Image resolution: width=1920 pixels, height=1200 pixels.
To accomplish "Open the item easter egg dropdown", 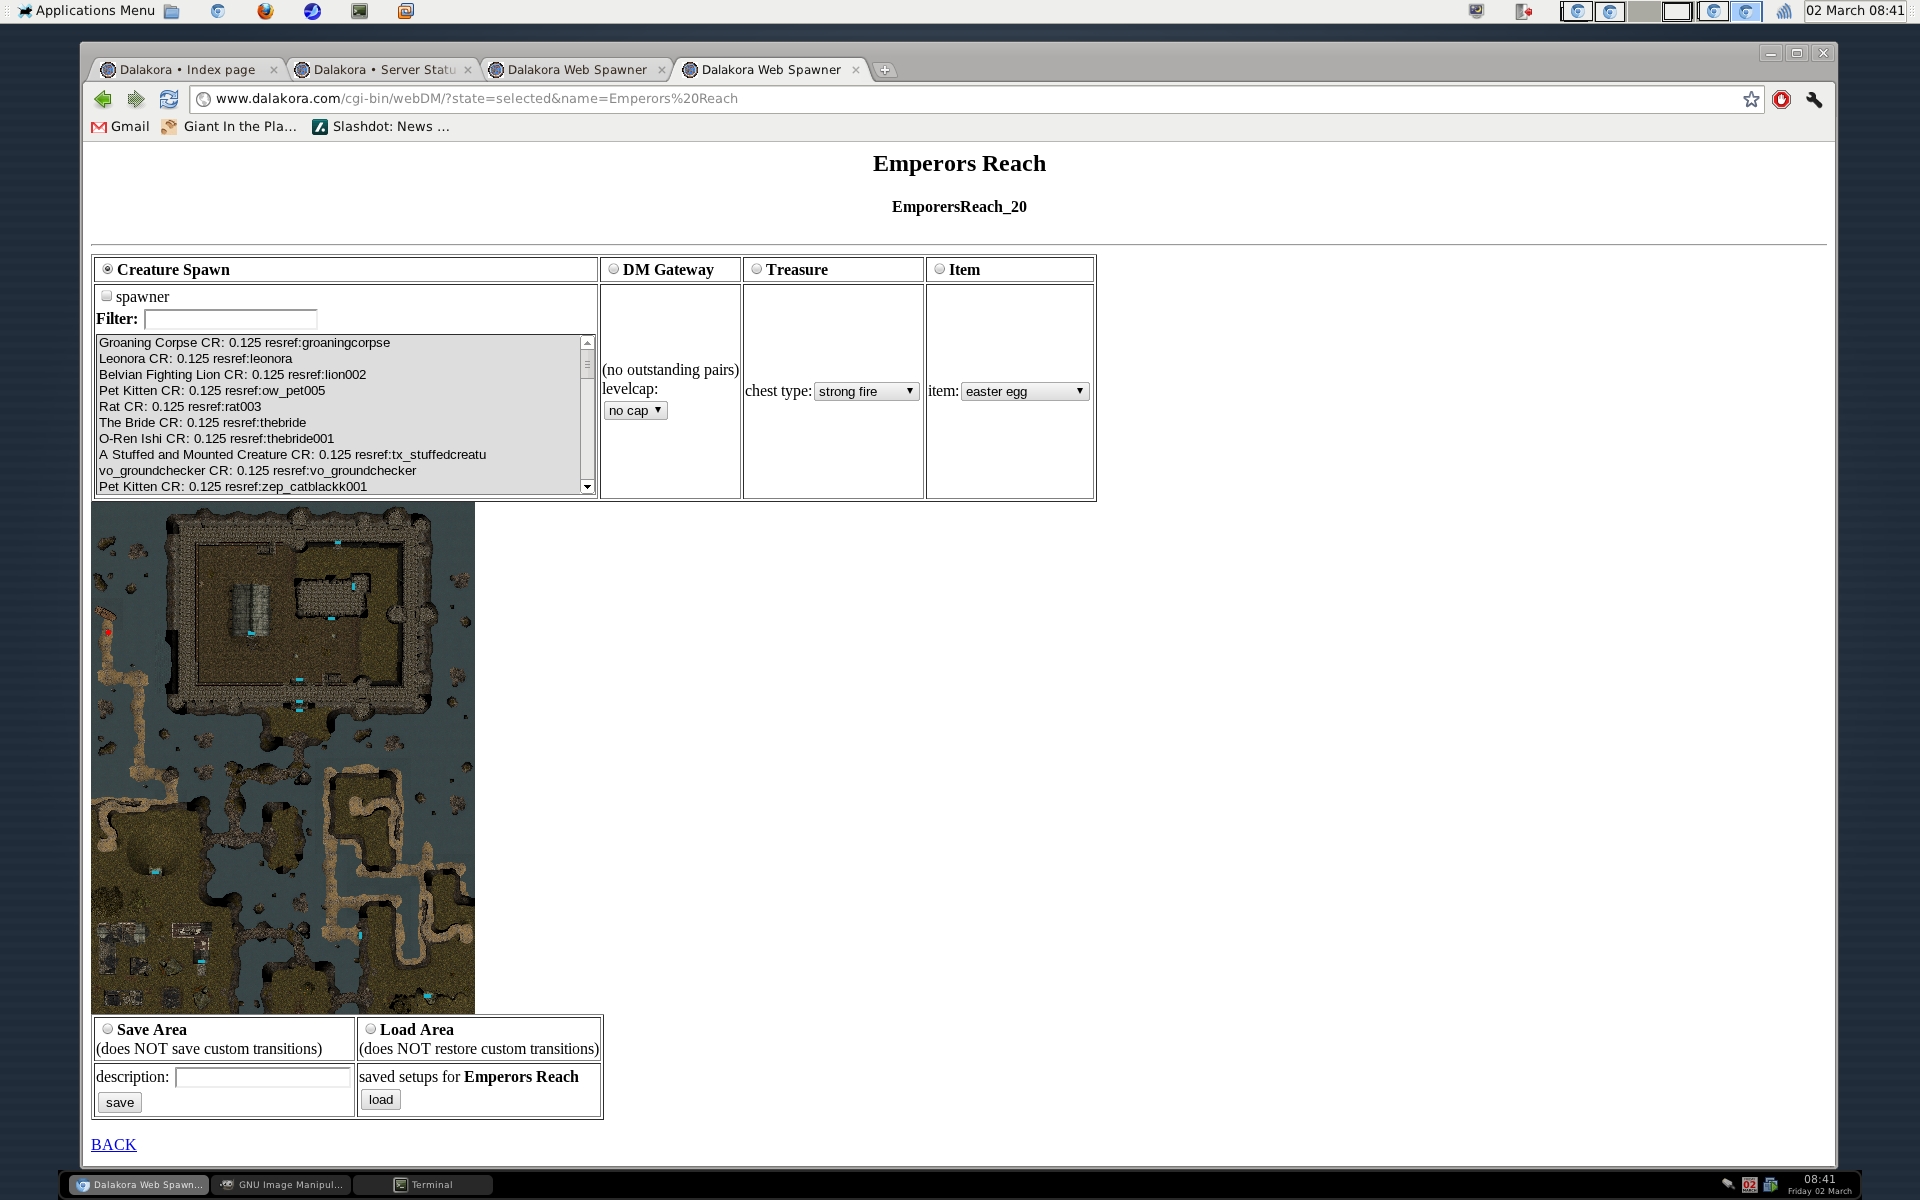I will click(x=1025, y=391).
